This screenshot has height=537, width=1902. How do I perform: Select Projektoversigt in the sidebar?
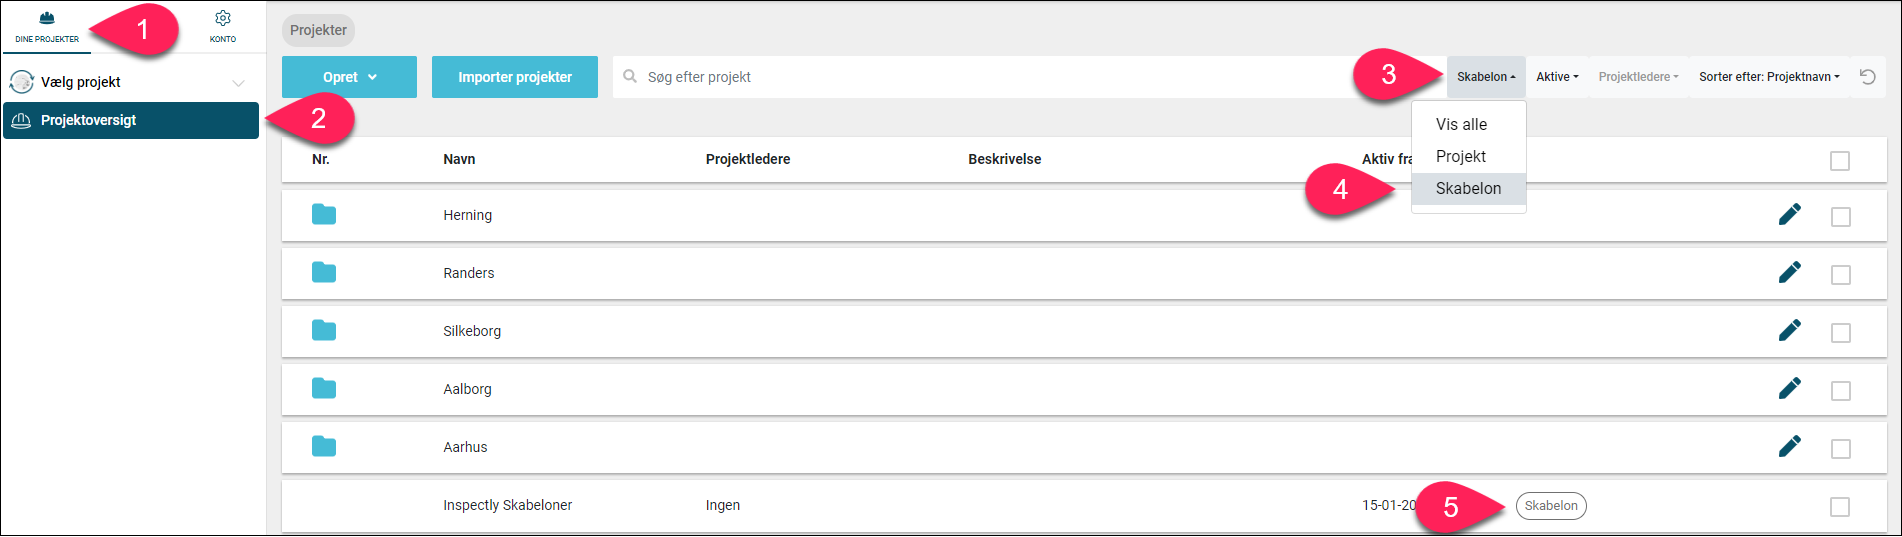point(131,120)
